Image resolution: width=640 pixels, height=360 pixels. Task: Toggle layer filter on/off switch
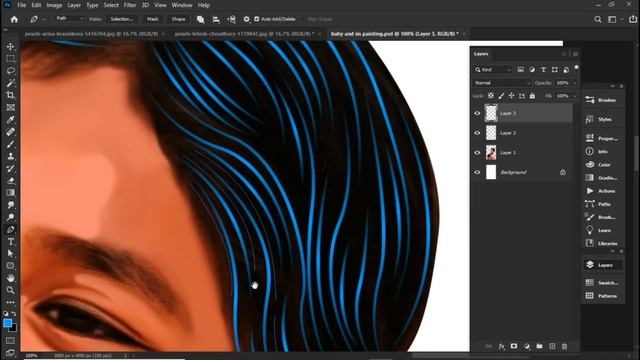pyautogui.click(x=576, y=68)
